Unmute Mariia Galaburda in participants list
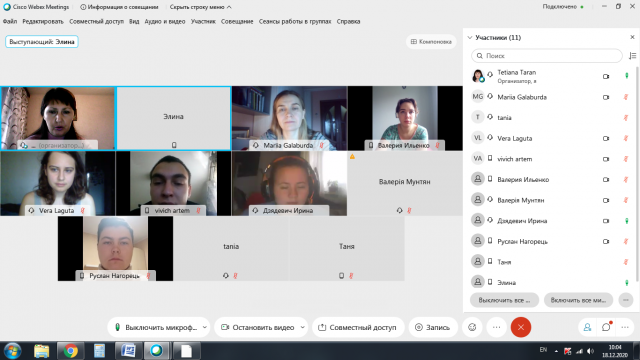 (x=626, y=97)
